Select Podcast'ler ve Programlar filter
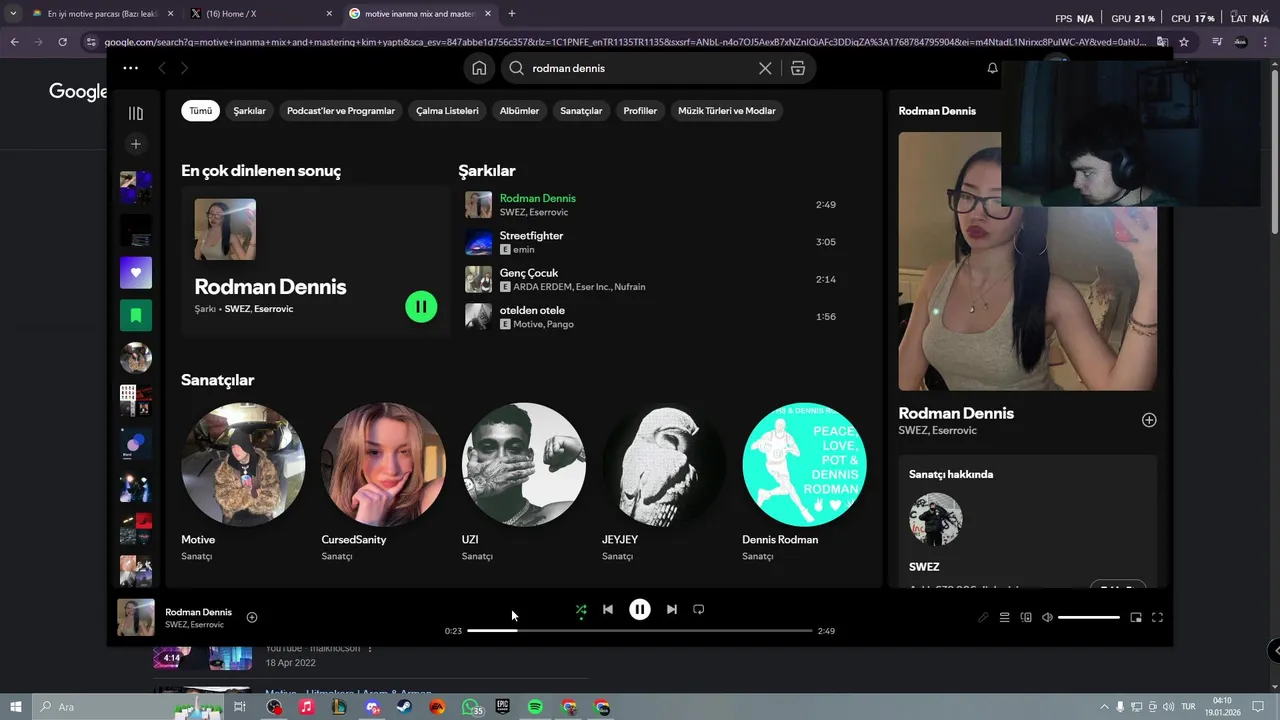The image size is (1280, 720). pos(341,111)
